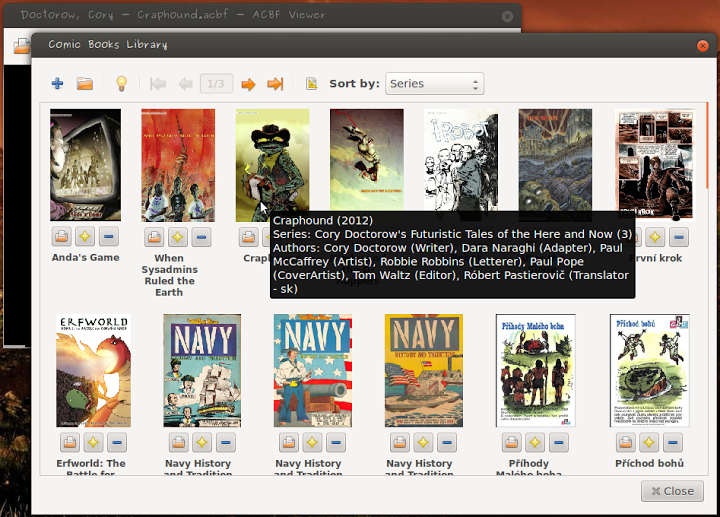Jump to last library page arrow
Screen dimensions: 720x517
pos(276,84)
